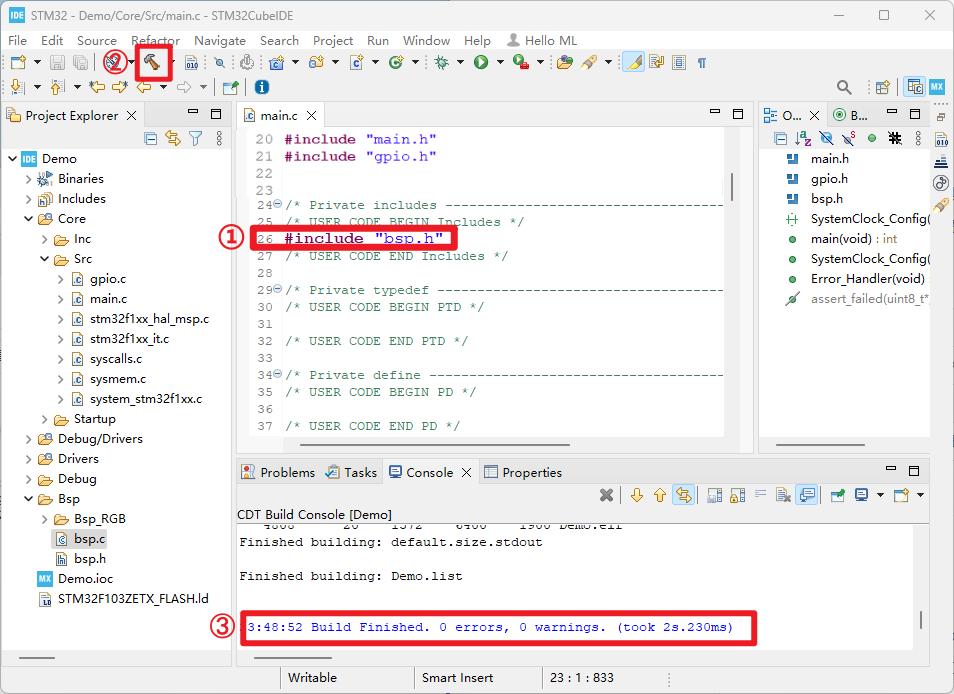Expand the Binaries node

pyautogui.click(x=28, y=179)
